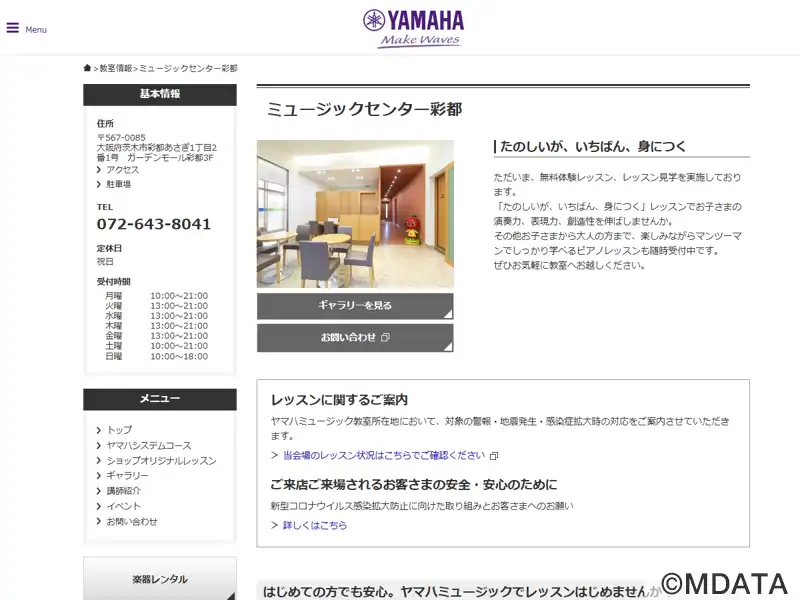
Task: Click 基本情報 sidebar header
Action: coord(160,94)
